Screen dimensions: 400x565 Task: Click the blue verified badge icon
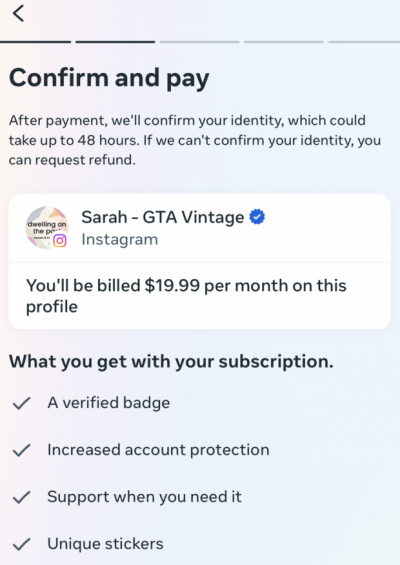(x=257, y=217)
